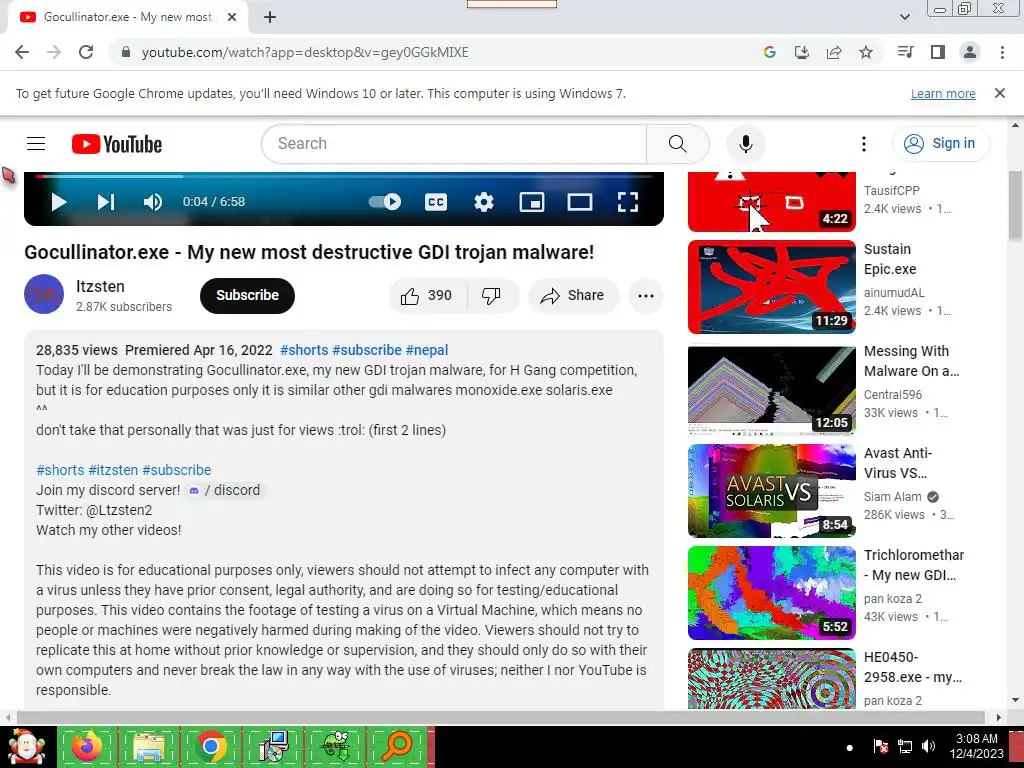Open system tray volume icon
This screenshot has height=768, width=1024.
tap(928, 746)
